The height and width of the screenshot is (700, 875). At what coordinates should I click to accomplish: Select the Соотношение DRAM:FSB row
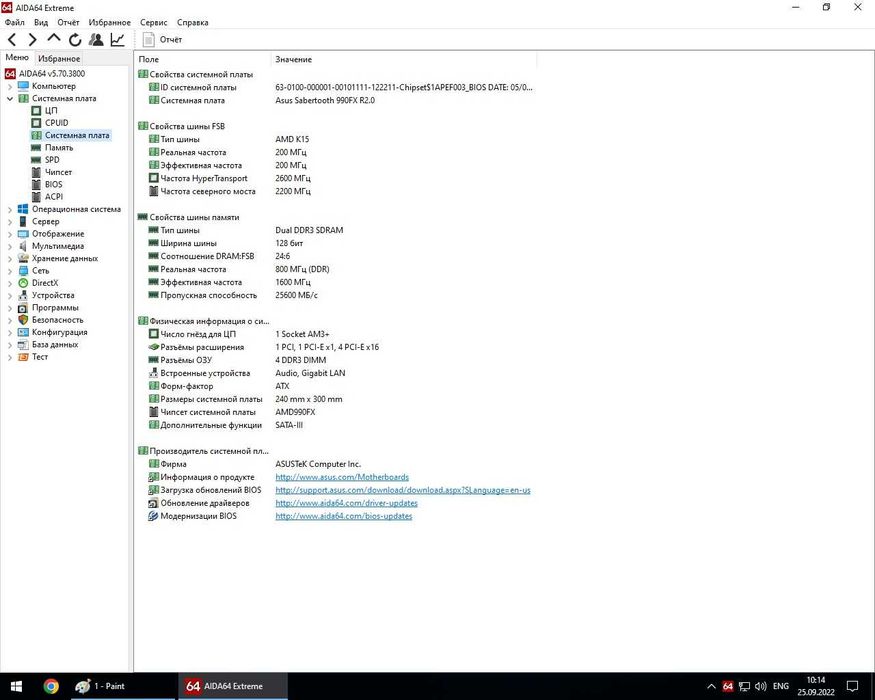coord(335,256)
